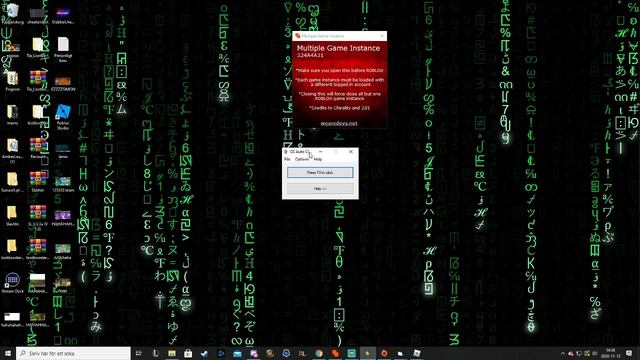Open File menu in GS Auto Clicker
The width and height of the screenshot is (640, 360).
[x=287, y=159]
